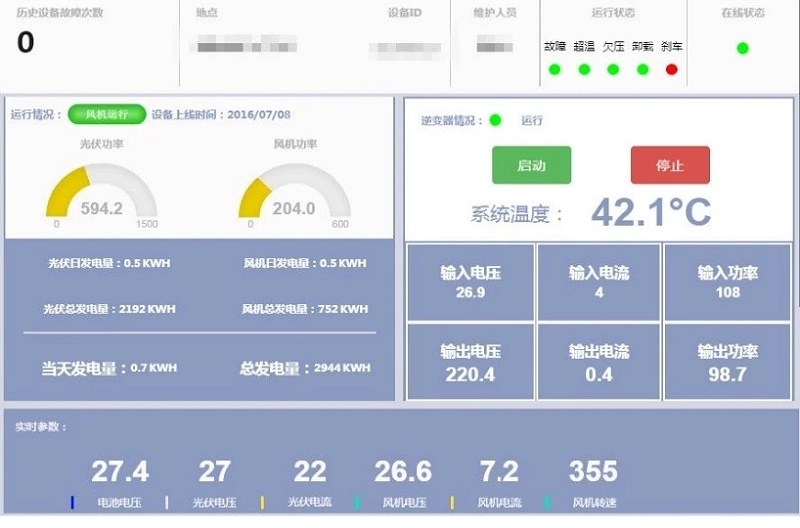Click the 地点 location header label
Screen dimensions: 800x528
tap(207, 13)
